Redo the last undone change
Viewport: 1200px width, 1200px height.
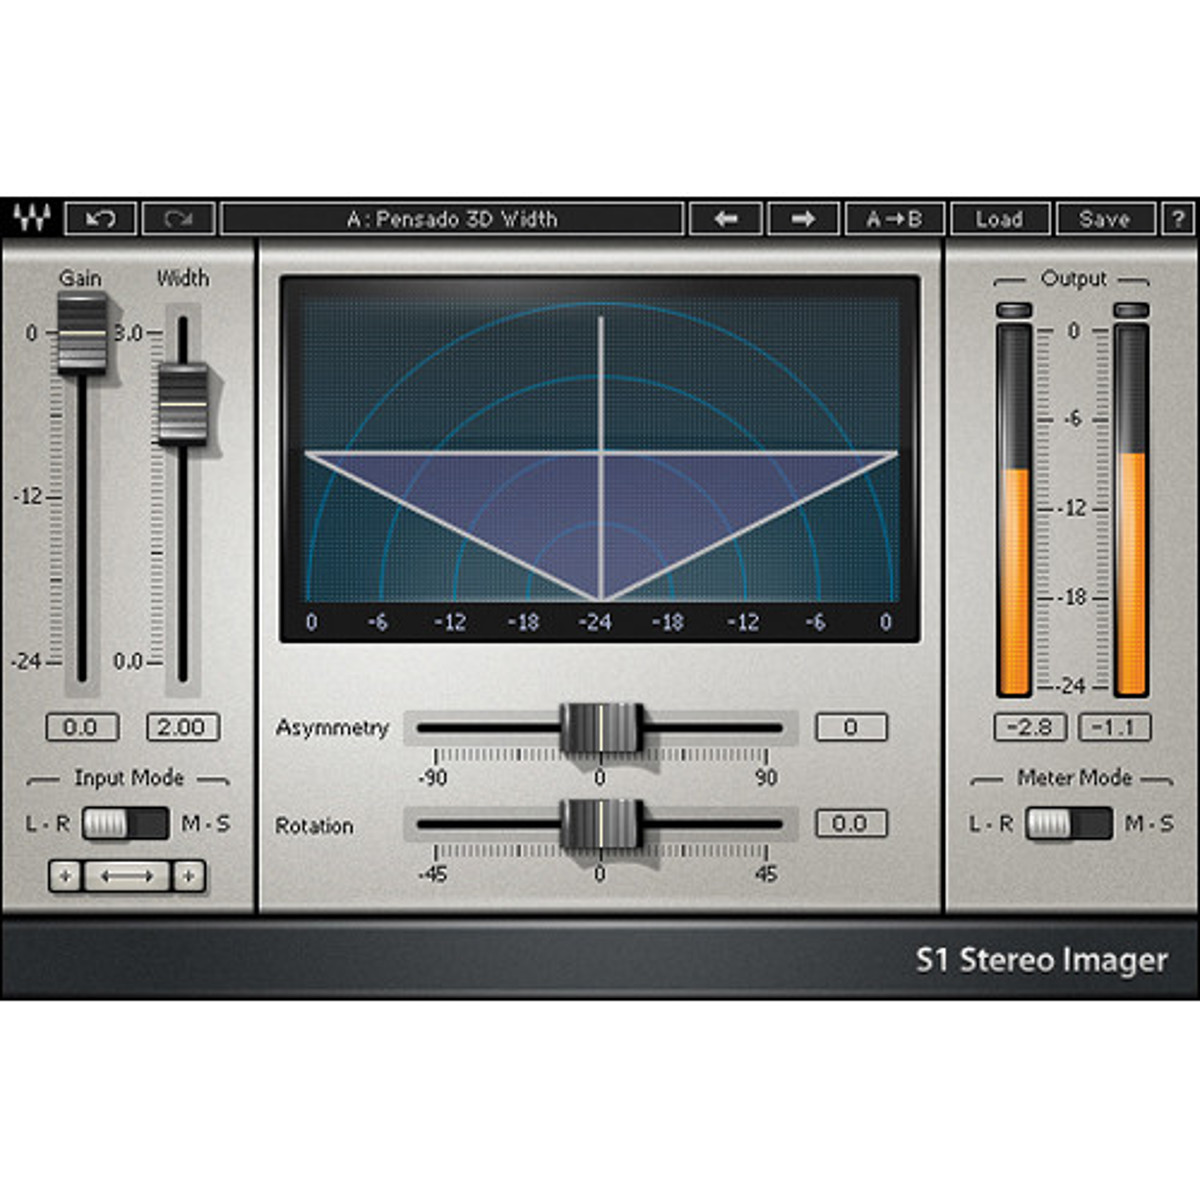[178, 218]
